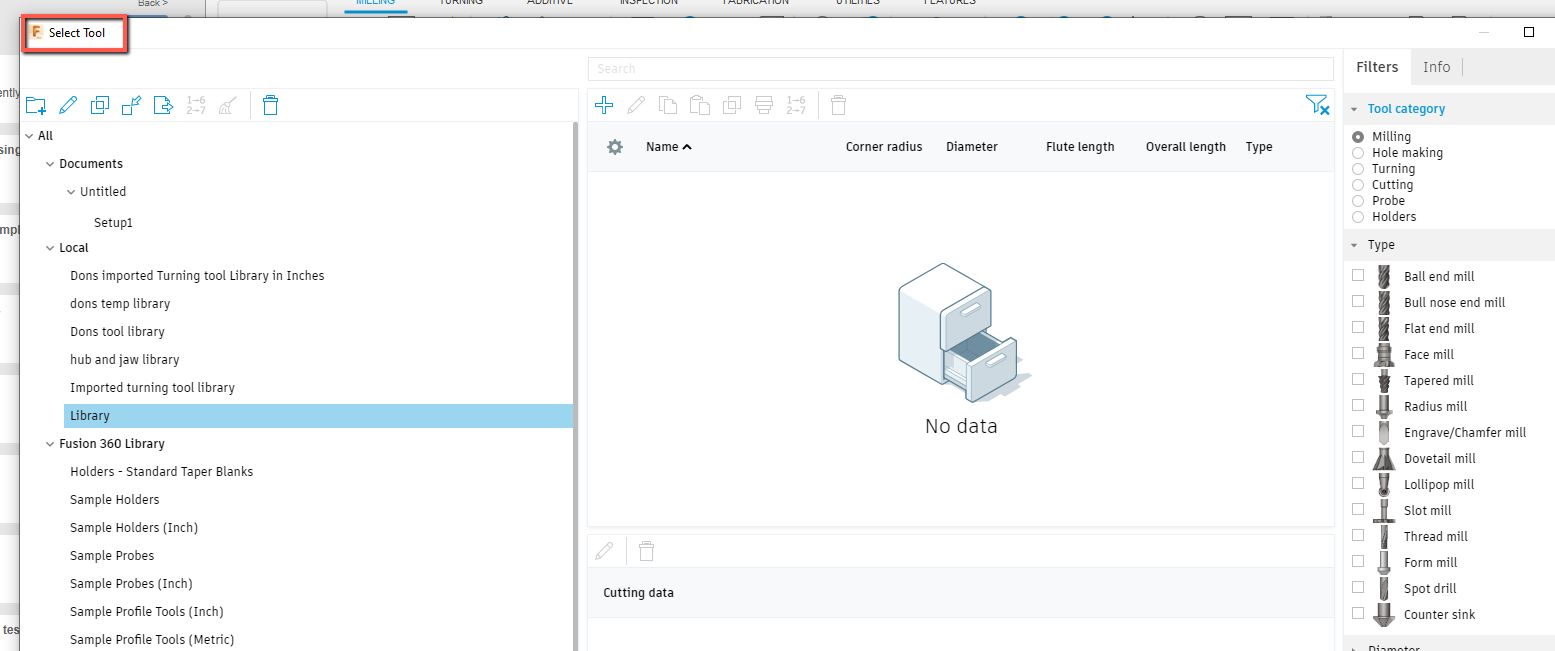Check the Bull nose end mill filter
Viewport: 1555px width, 651px height.
tap(1357, 301)
